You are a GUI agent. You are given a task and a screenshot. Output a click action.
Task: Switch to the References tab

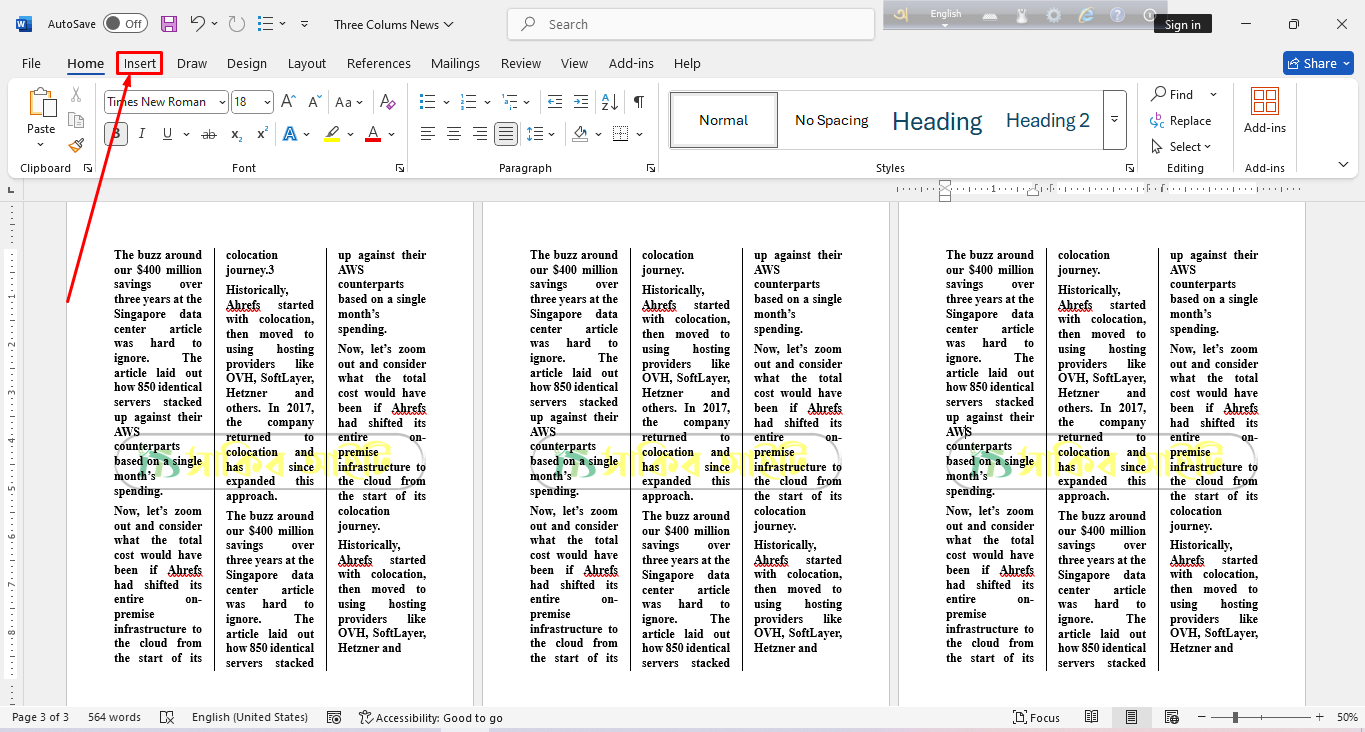[378, 63]
